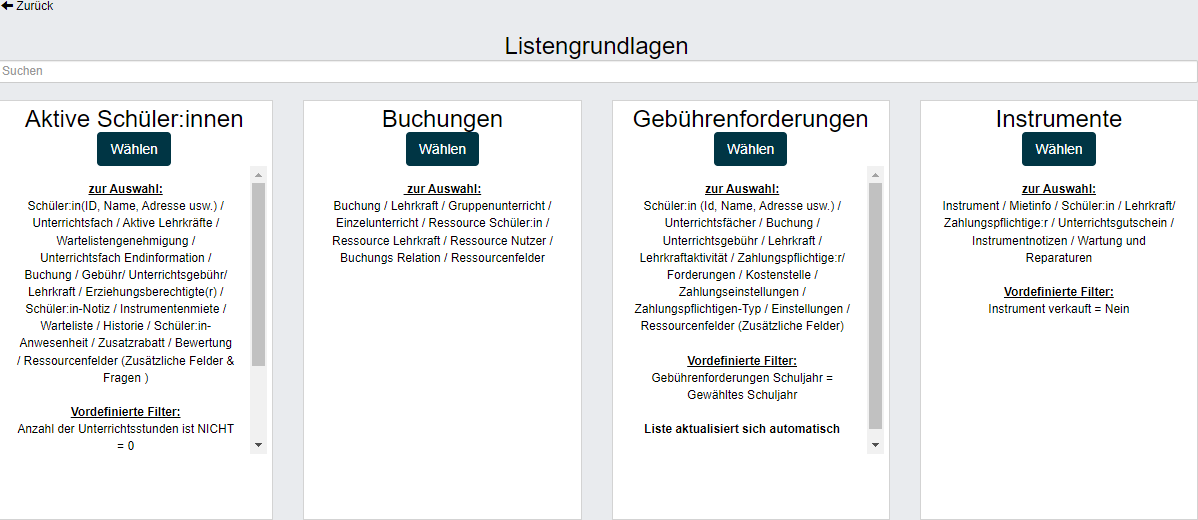Screen dimensions: 1198x520
Task: Click the Gebührenforderungen card heading
Action: [750, 118]
